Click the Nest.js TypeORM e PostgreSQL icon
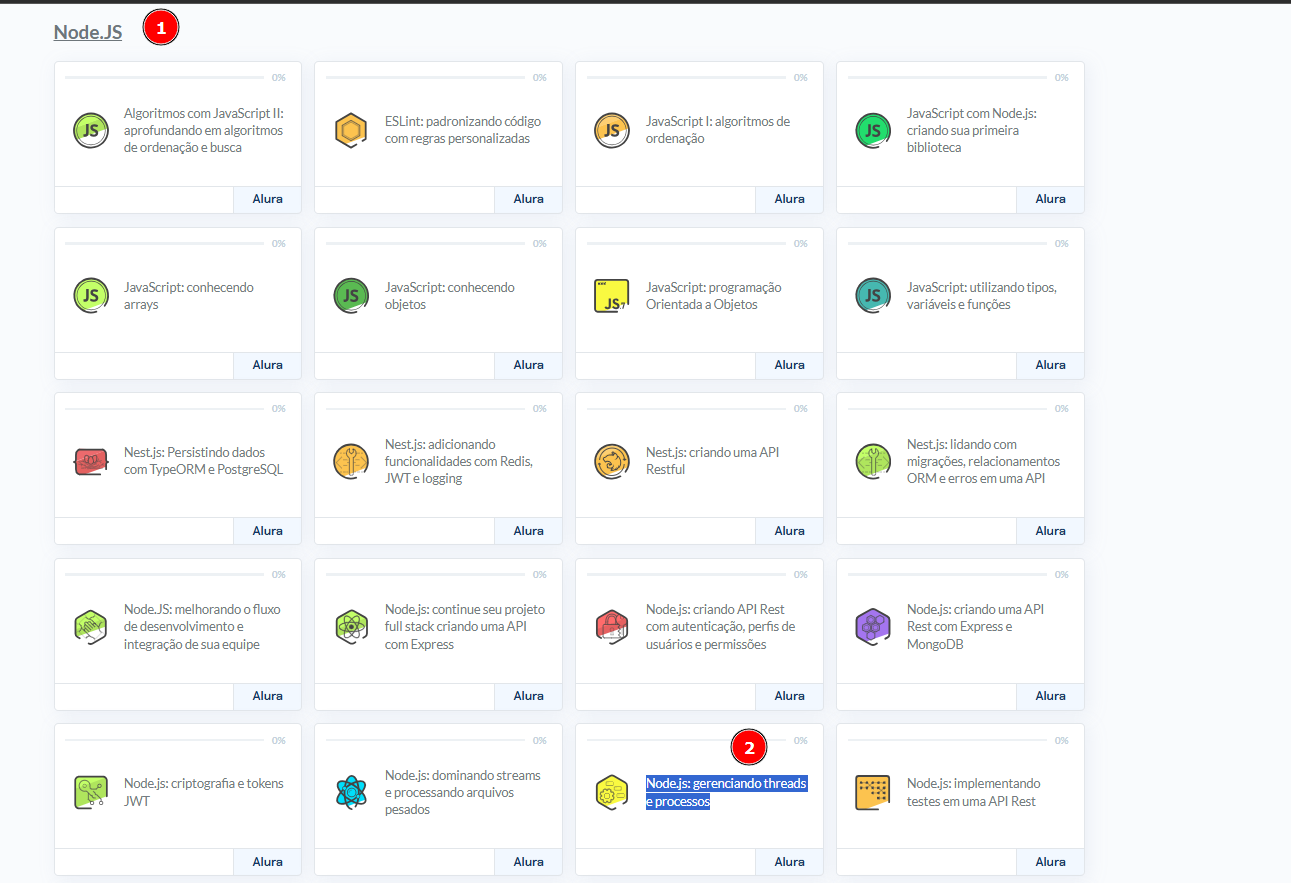This screenshot has height=883, width=1291. (x=90, y=461)
